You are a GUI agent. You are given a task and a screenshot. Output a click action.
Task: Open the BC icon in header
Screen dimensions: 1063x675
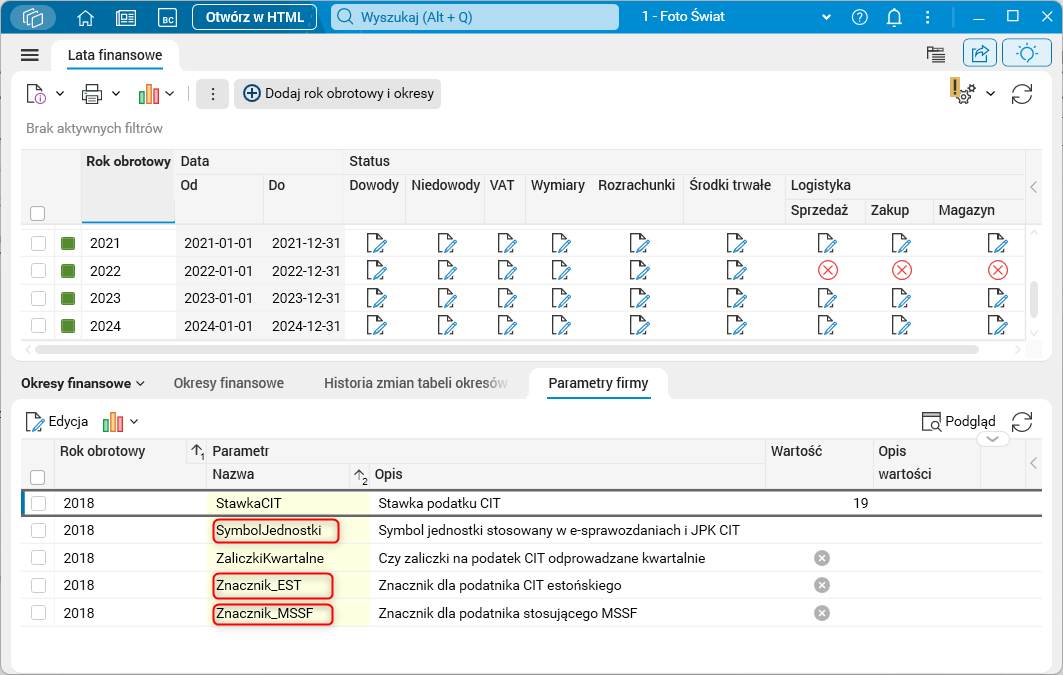[167, 18]
